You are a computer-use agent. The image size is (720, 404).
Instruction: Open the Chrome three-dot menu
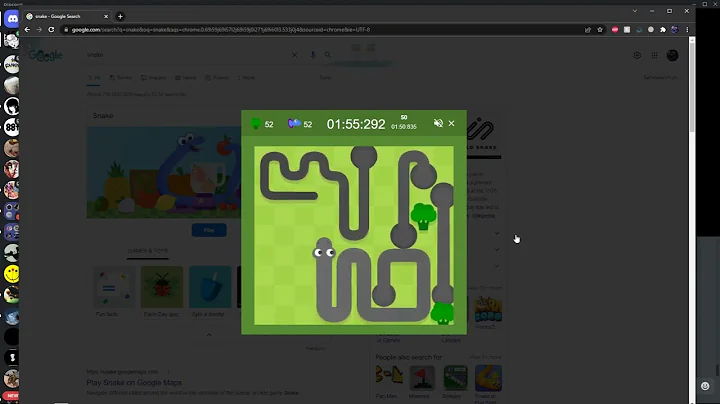click(x=687, y=29)
